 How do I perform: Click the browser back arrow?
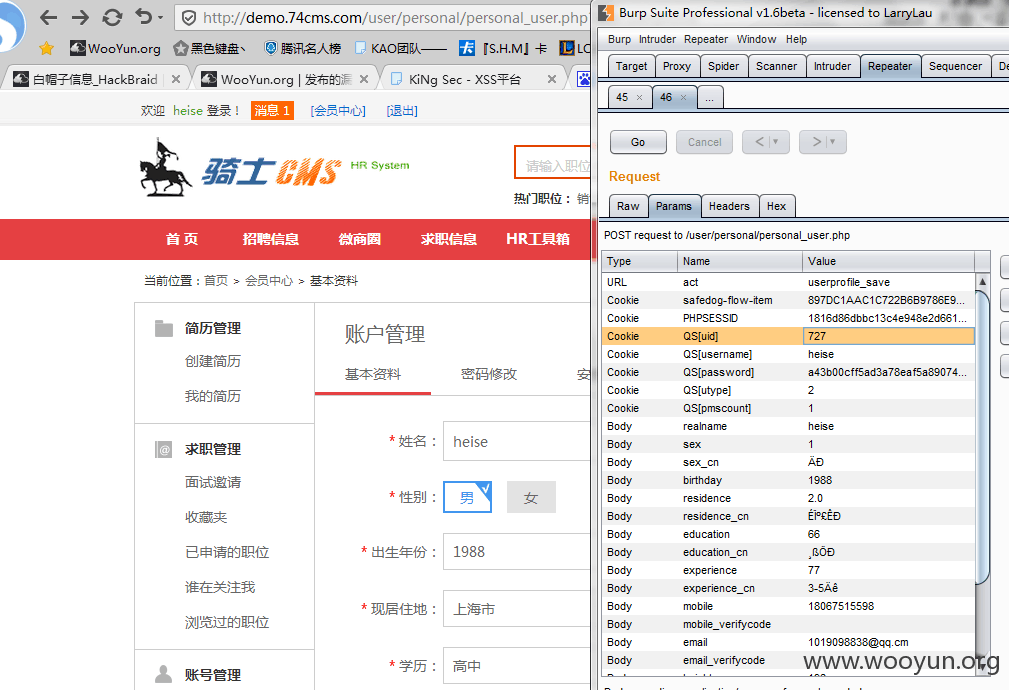tap(48, 17)
